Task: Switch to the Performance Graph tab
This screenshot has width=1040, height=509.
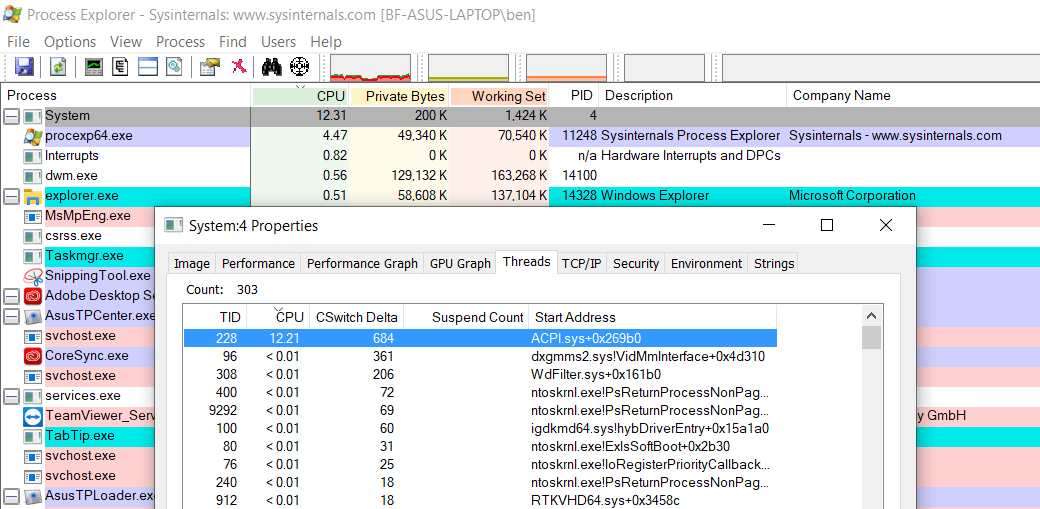Action: [362, 263]
